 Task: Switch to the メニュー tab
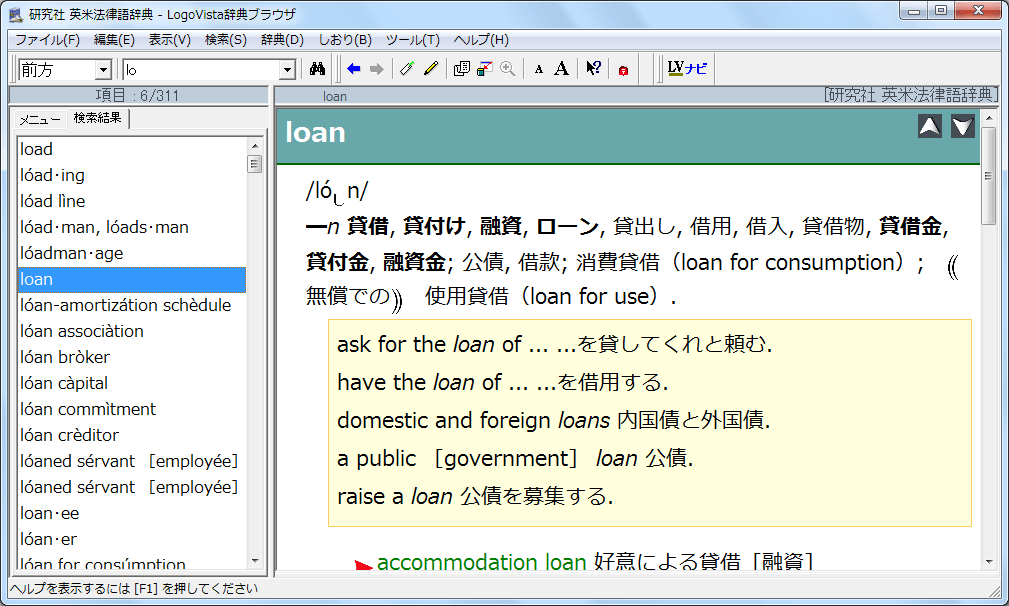click(x=40, y=120)
